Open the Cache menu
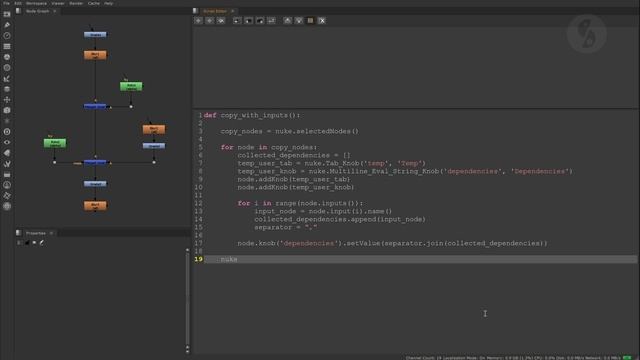 coord(94,3)
